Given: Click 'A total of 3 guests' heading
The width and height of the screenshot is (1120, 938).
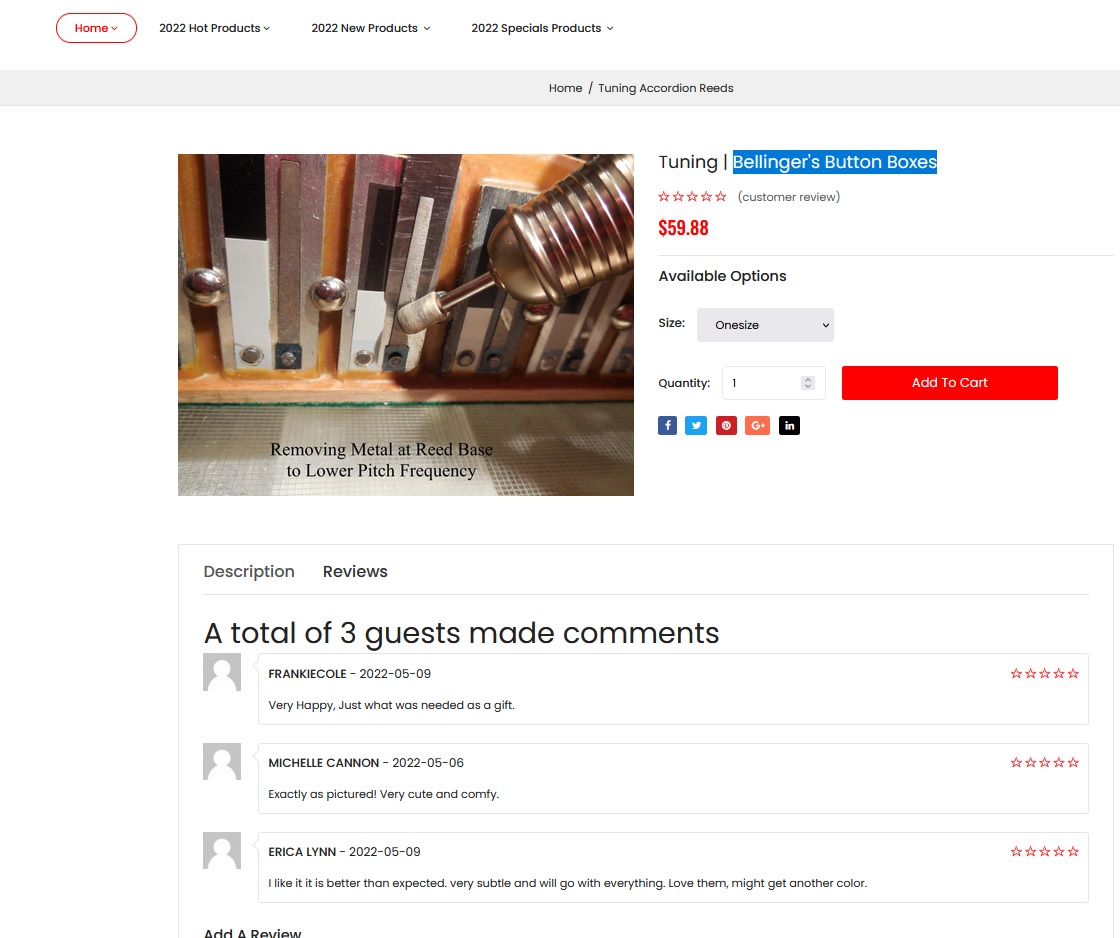Looking at the screenshot, I should (461, 633).
